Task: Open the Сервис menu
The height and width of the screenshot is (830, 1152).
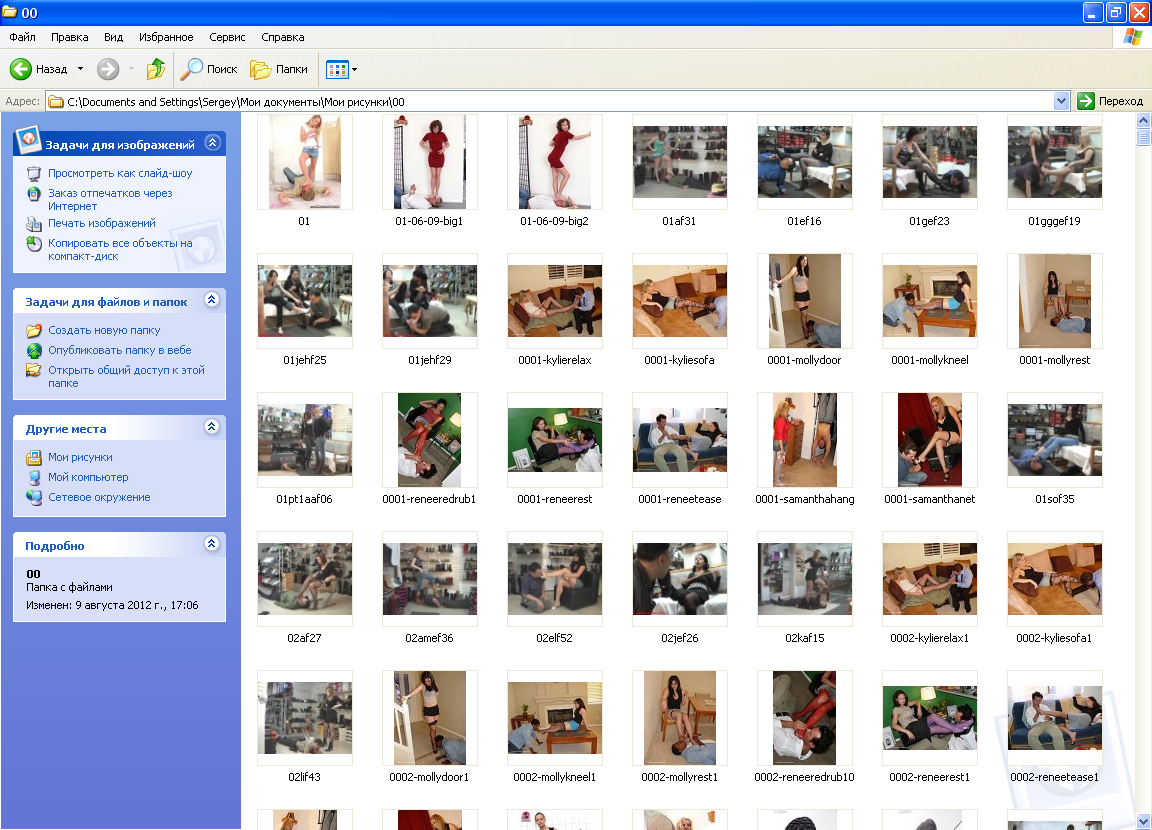Action: 227,37
